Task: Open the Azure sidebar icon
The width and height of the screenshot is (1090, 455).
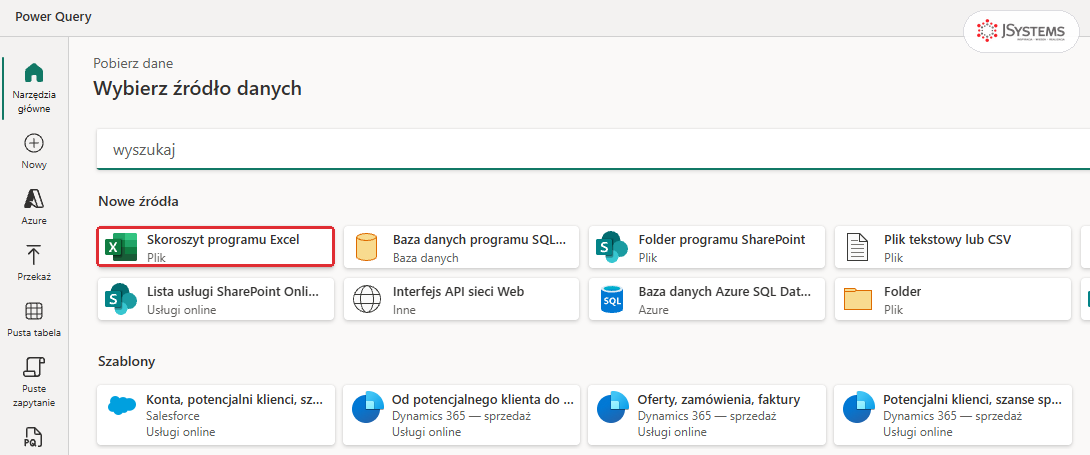Action: (x=34, y=199)
